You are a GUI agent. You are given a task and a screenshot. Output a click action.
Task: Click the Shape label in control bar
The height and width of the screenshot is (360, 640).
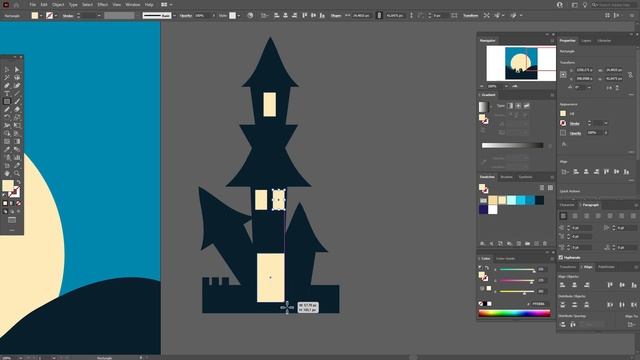pyautogui.click(x=336, y=16)
